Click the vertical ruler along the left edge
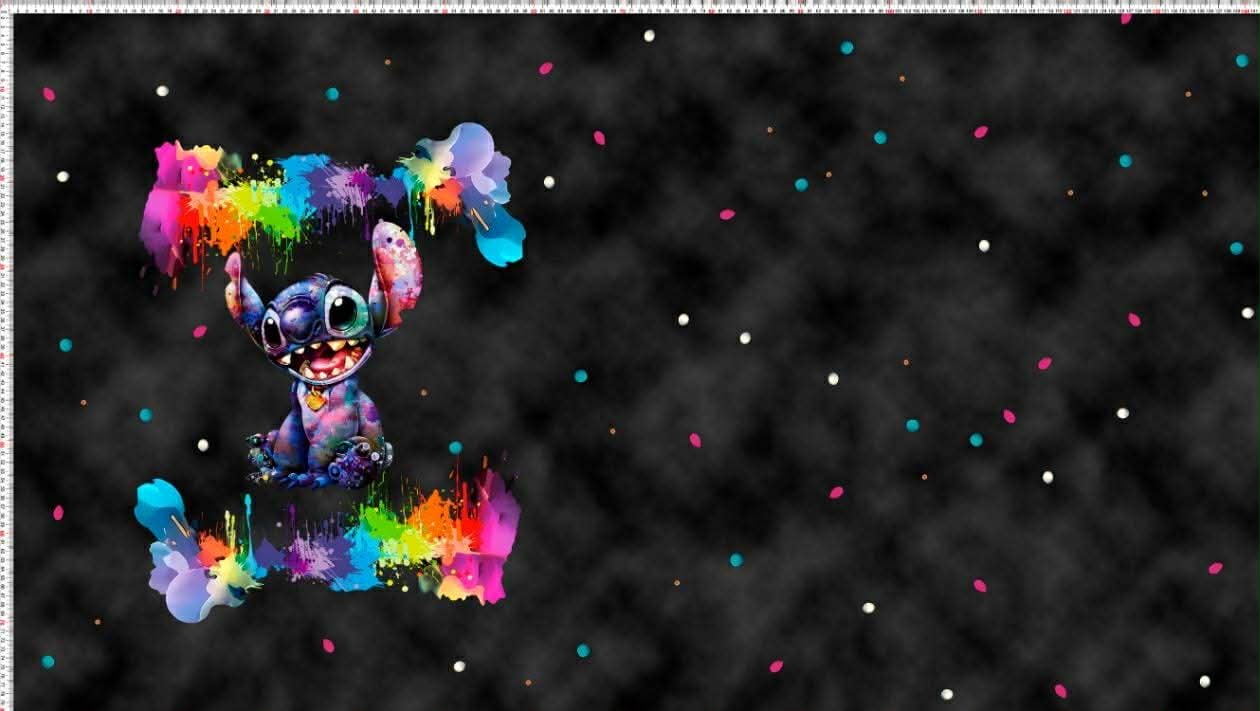The image size is (1260, 711). [6, 360]
